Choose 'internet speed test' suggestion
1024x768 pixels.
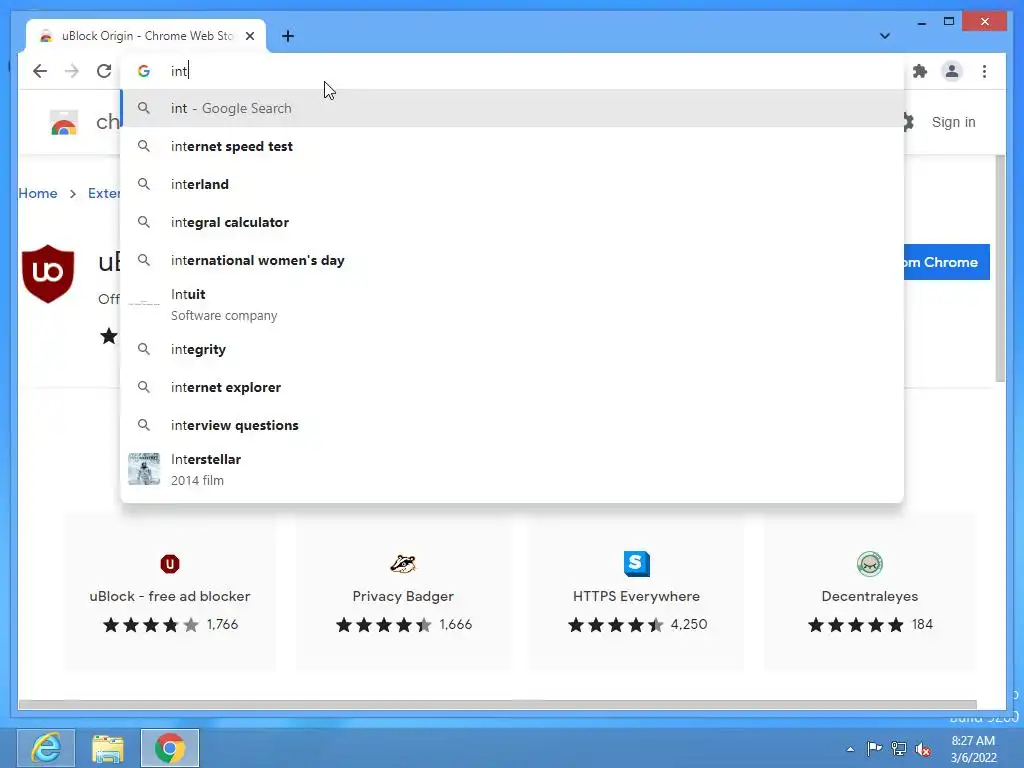point(512,146)
